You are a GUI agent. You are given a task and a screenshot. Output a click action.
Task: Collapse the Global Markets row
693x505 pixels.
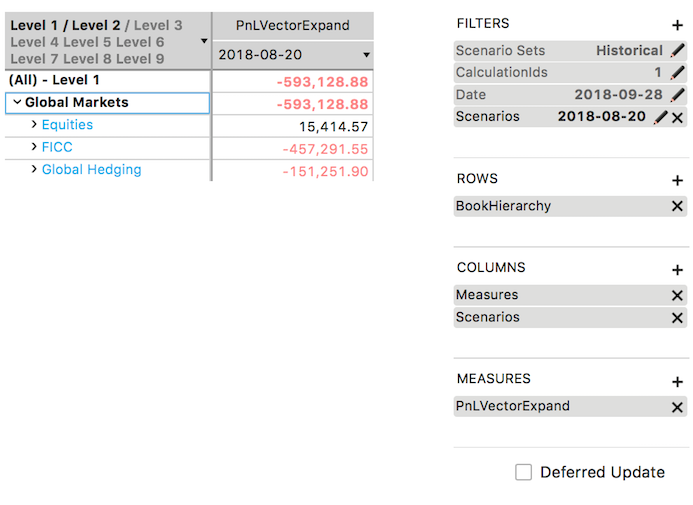[x=17, y=102]
